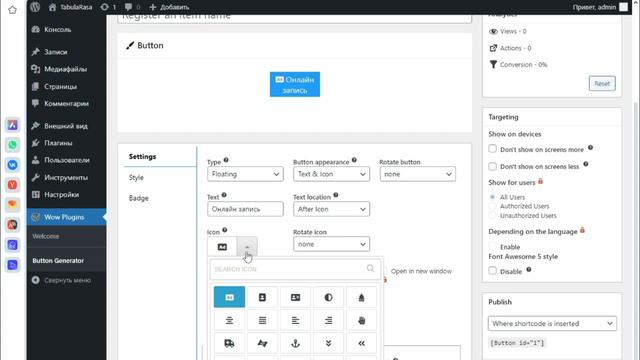Pick the align-left icon
The height and width of the screenshot is (360, 640).
[x=295, y=320]
